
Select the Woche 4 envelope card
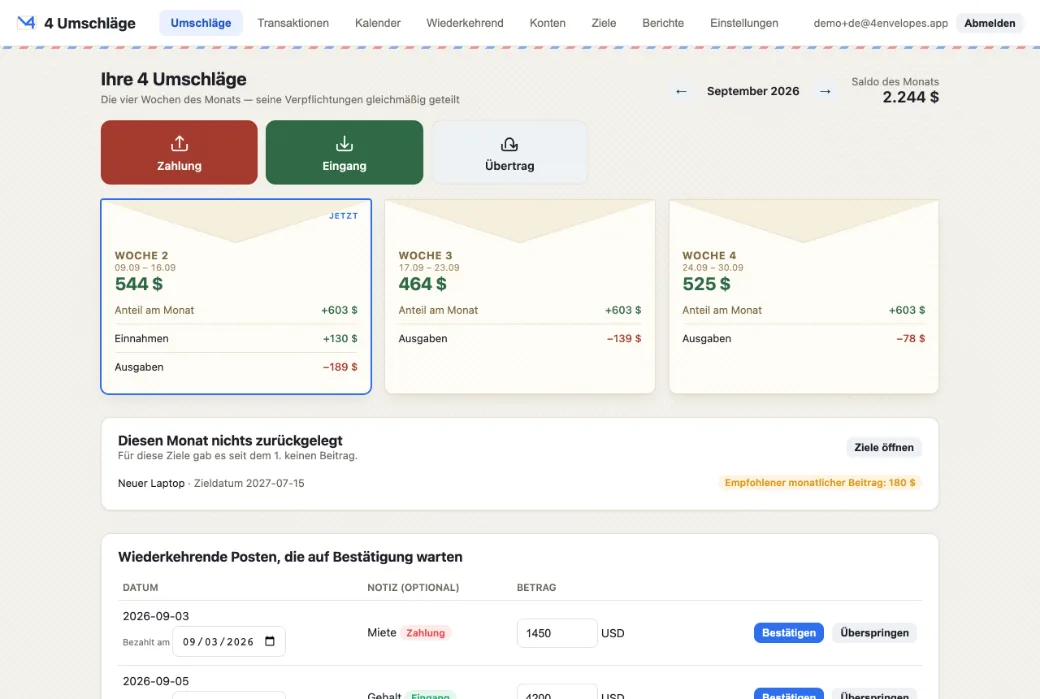pos(804,296)
